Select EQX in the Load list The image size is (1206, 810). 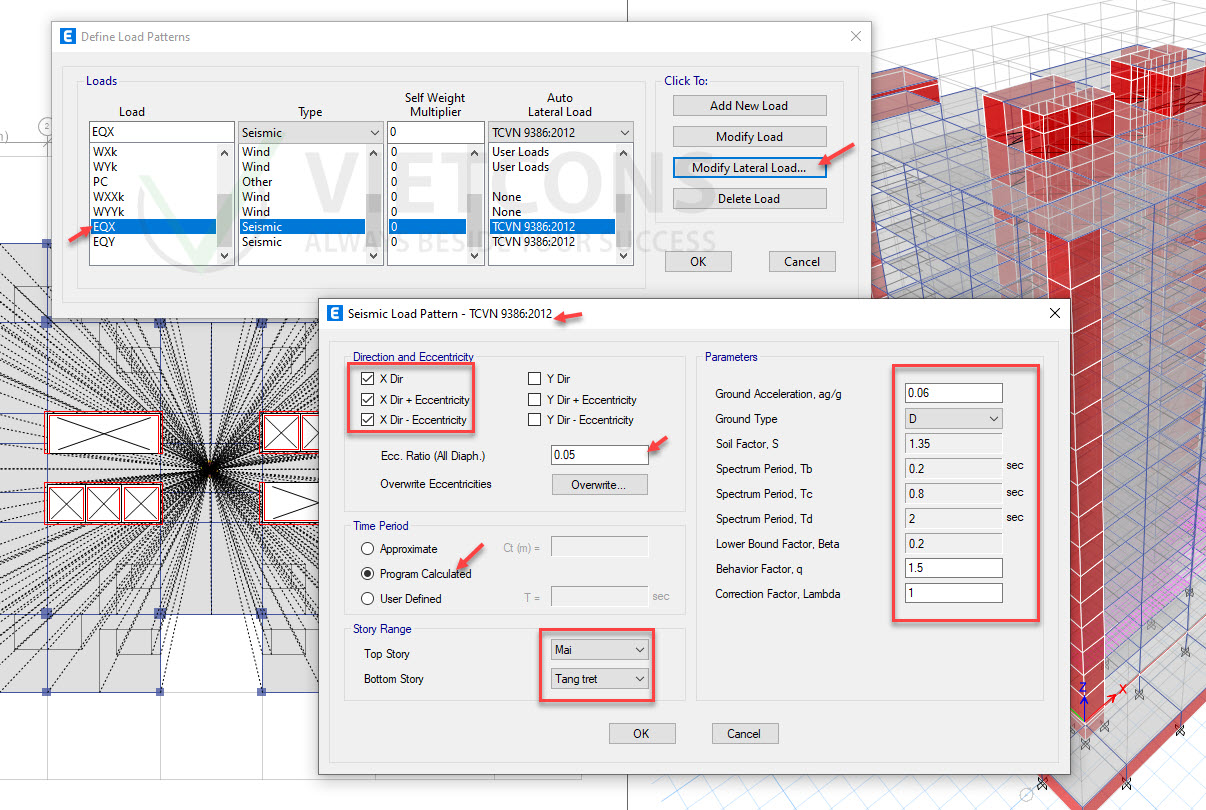pos(153,227)
